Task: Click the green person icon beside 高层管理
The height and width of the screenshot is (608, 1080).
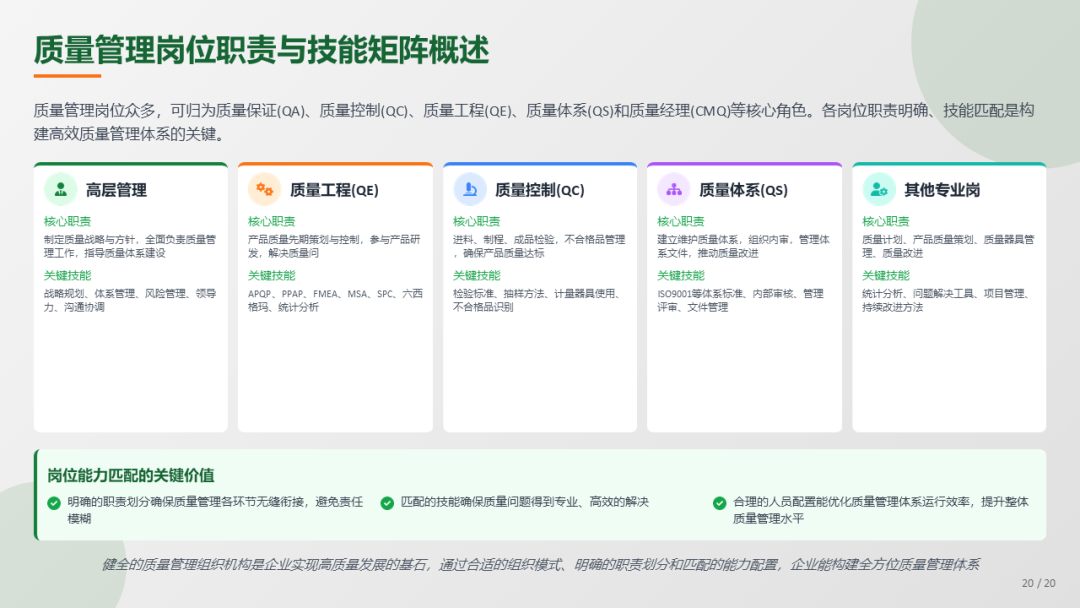Action: (61, 189)
